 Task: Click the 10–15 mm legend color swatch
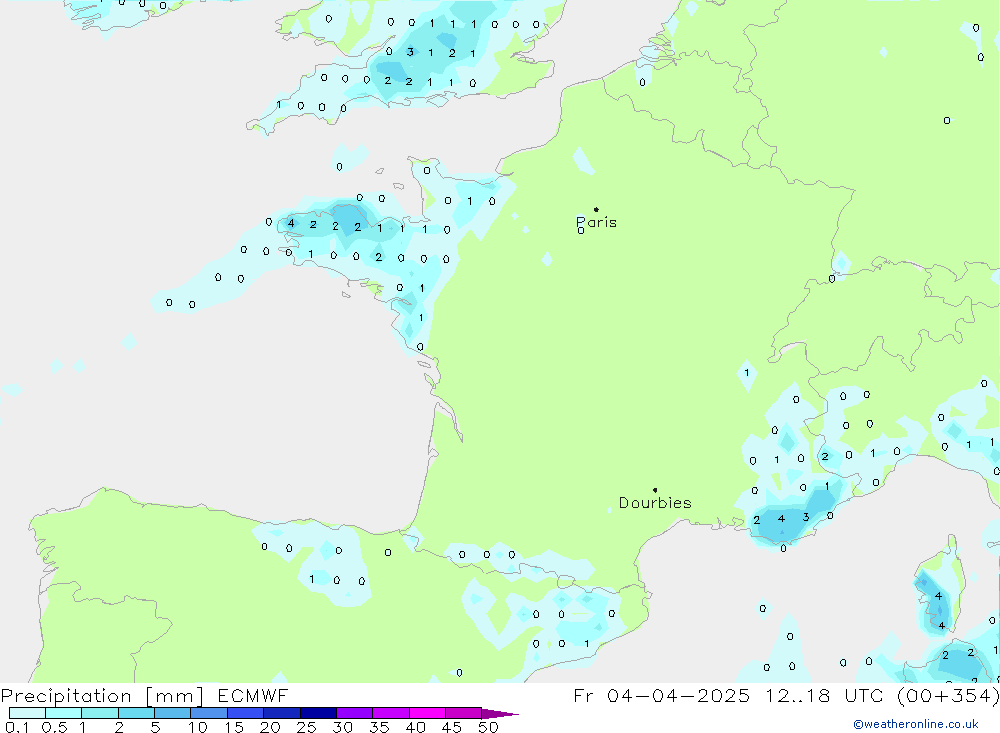pos(209,713)
